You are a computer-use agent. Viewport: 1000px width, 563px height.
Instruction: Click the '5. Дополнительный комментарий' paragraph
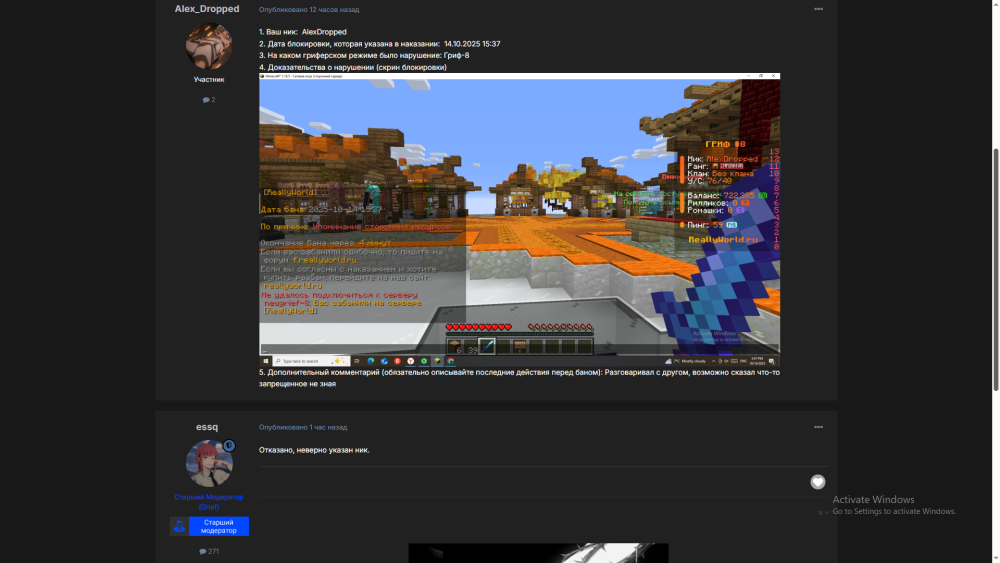coord(519,378)
